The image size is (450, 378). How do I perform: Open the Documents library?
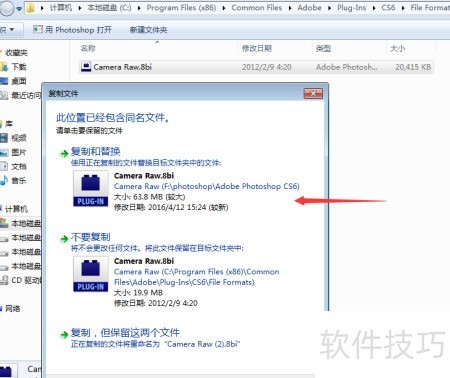[19, 166]
